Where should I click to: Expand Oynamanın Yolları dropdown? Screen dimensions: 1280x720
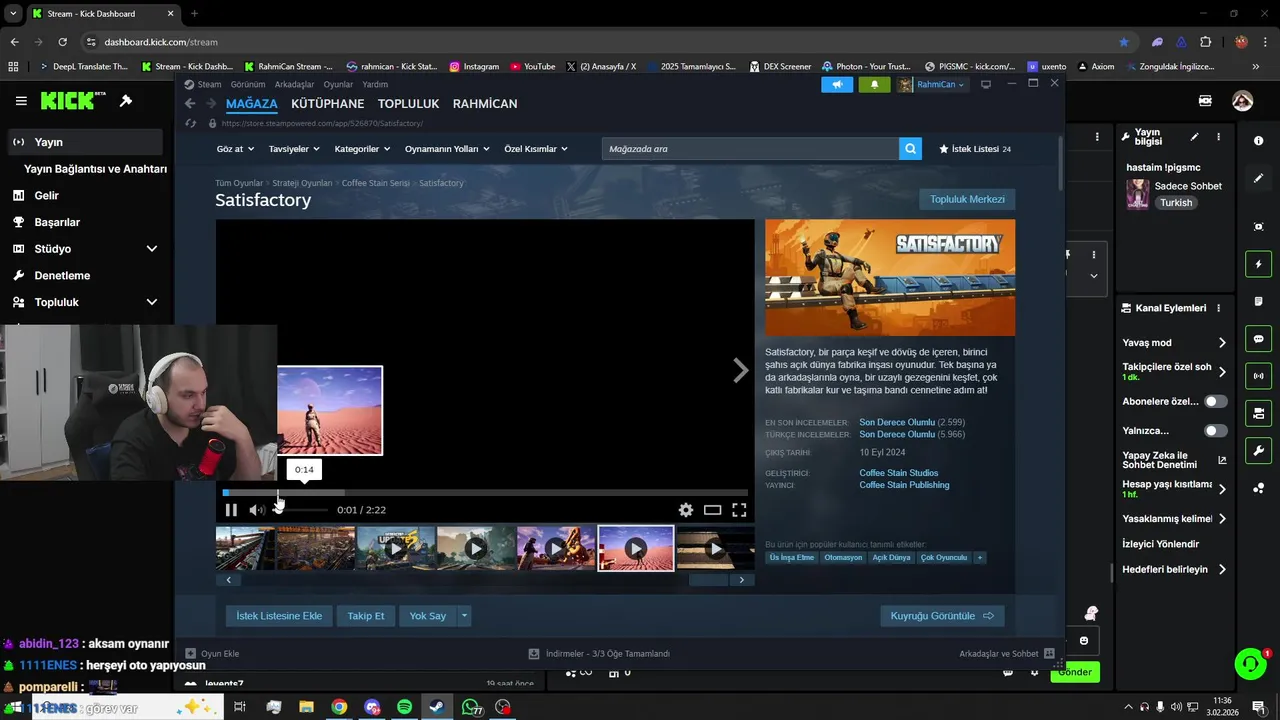[x=447, y=149]
